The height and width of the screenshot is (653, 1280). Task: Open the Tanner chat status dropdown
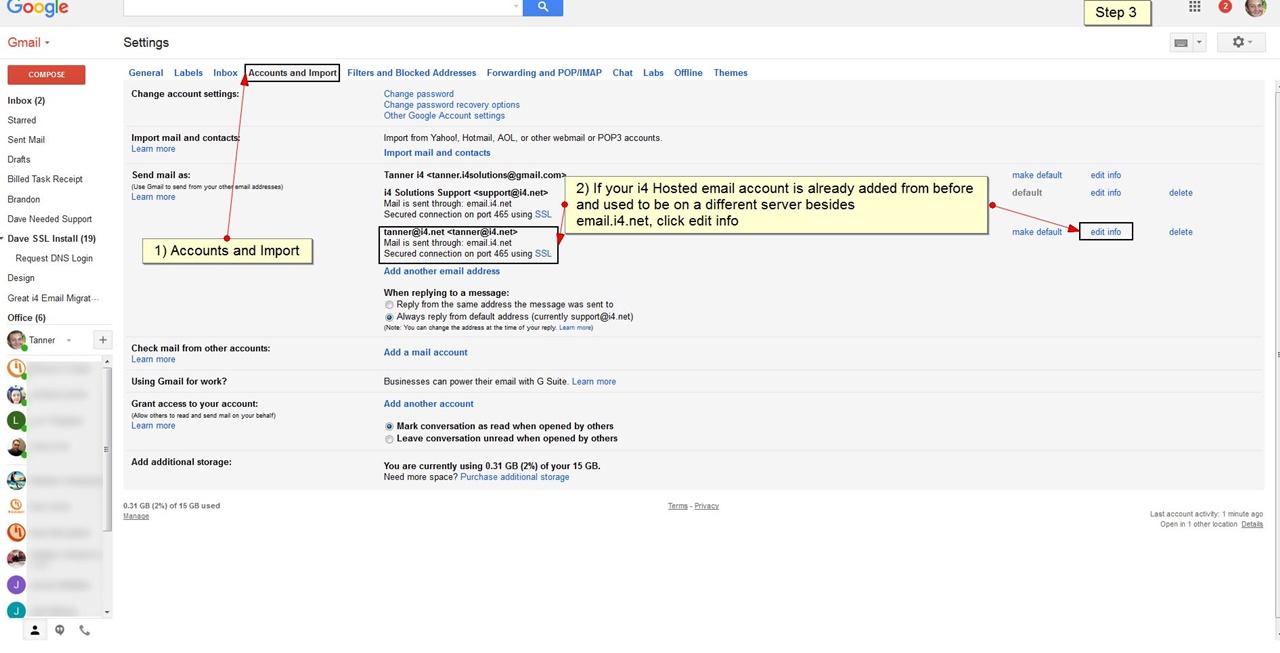[x=69, y=340]
